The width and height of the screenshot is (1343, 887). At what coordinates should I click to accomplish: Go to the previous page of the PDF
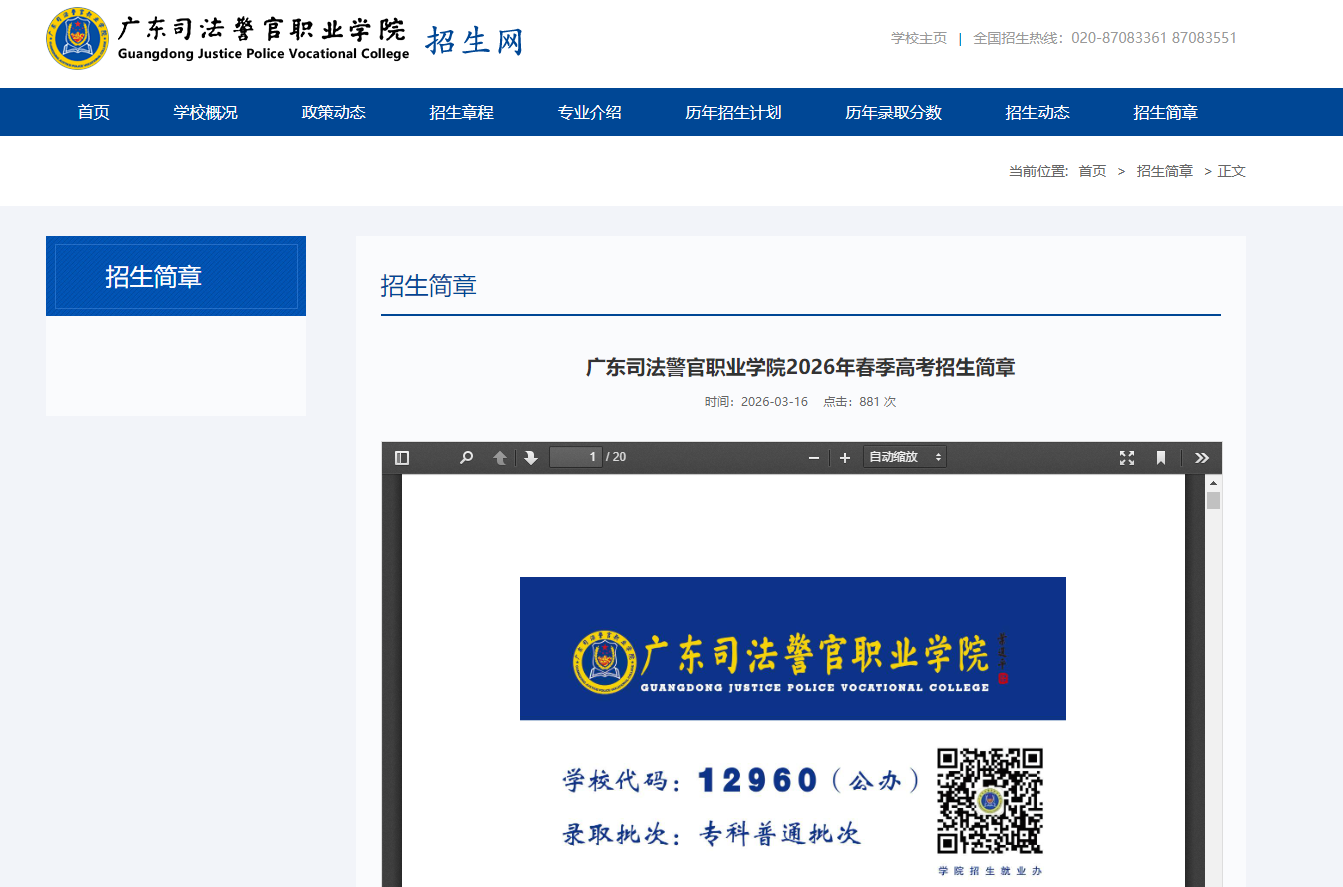pyautogui.click(x=499, y=457)
